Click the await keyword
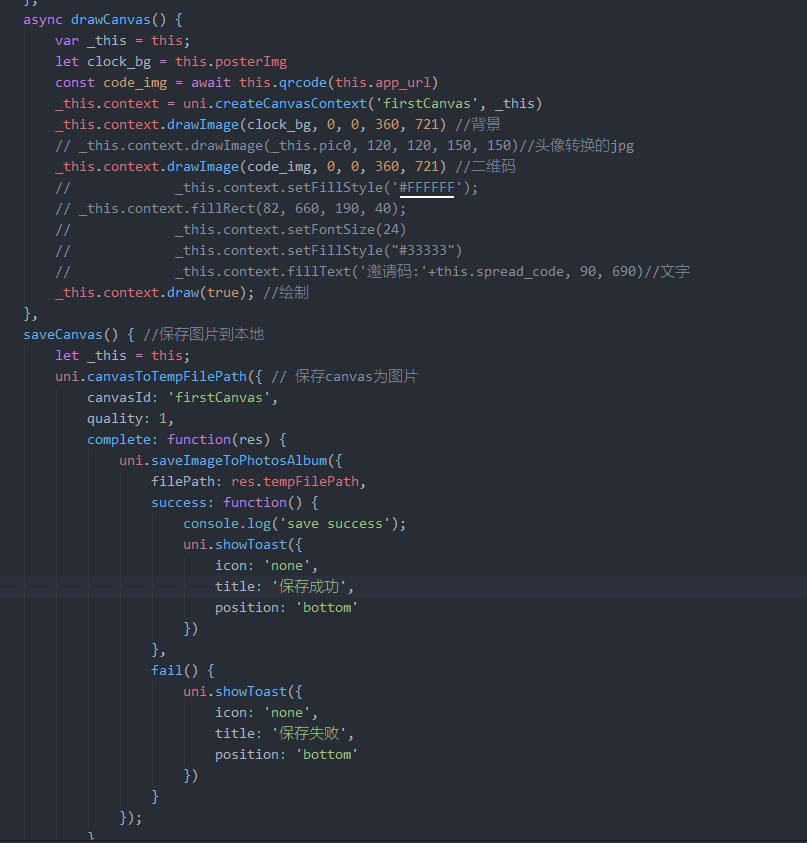Screen dimensions: 807x843 [211, 83]
